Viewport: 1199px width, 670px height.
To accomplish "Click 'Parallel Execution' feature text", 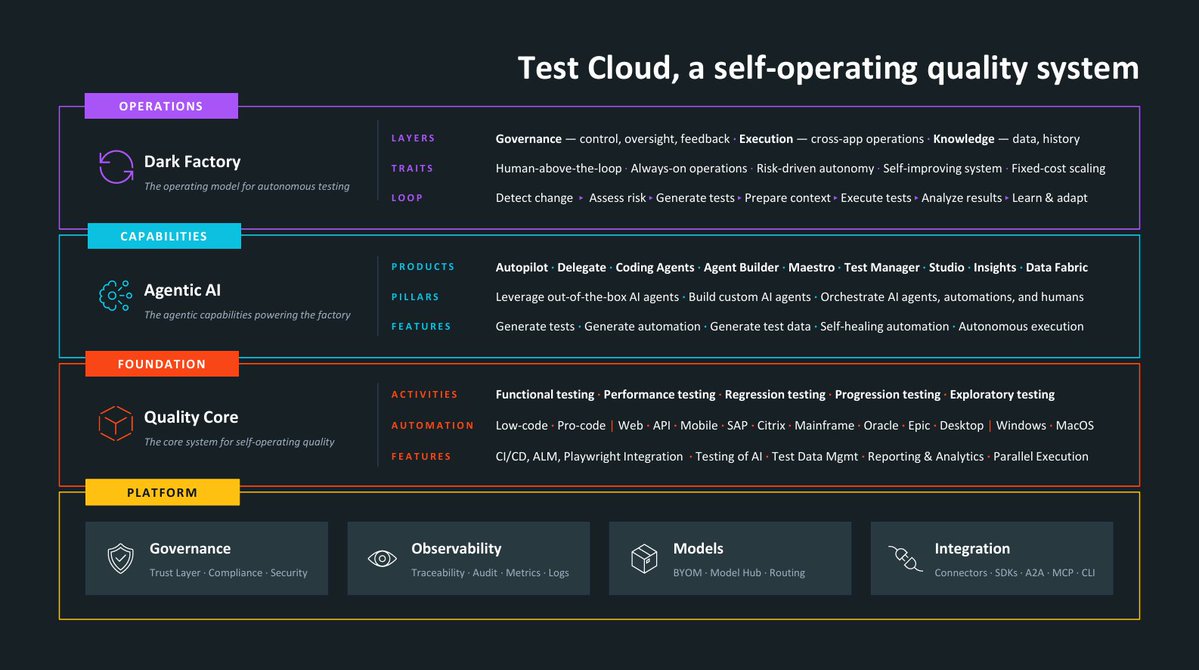I will [1041, 457].
